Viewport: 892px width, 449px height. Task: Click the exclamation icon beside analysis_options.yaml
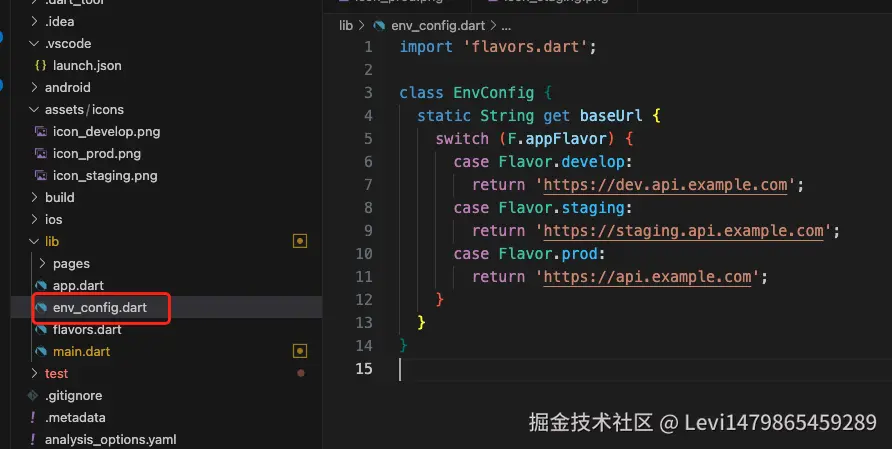33,439
